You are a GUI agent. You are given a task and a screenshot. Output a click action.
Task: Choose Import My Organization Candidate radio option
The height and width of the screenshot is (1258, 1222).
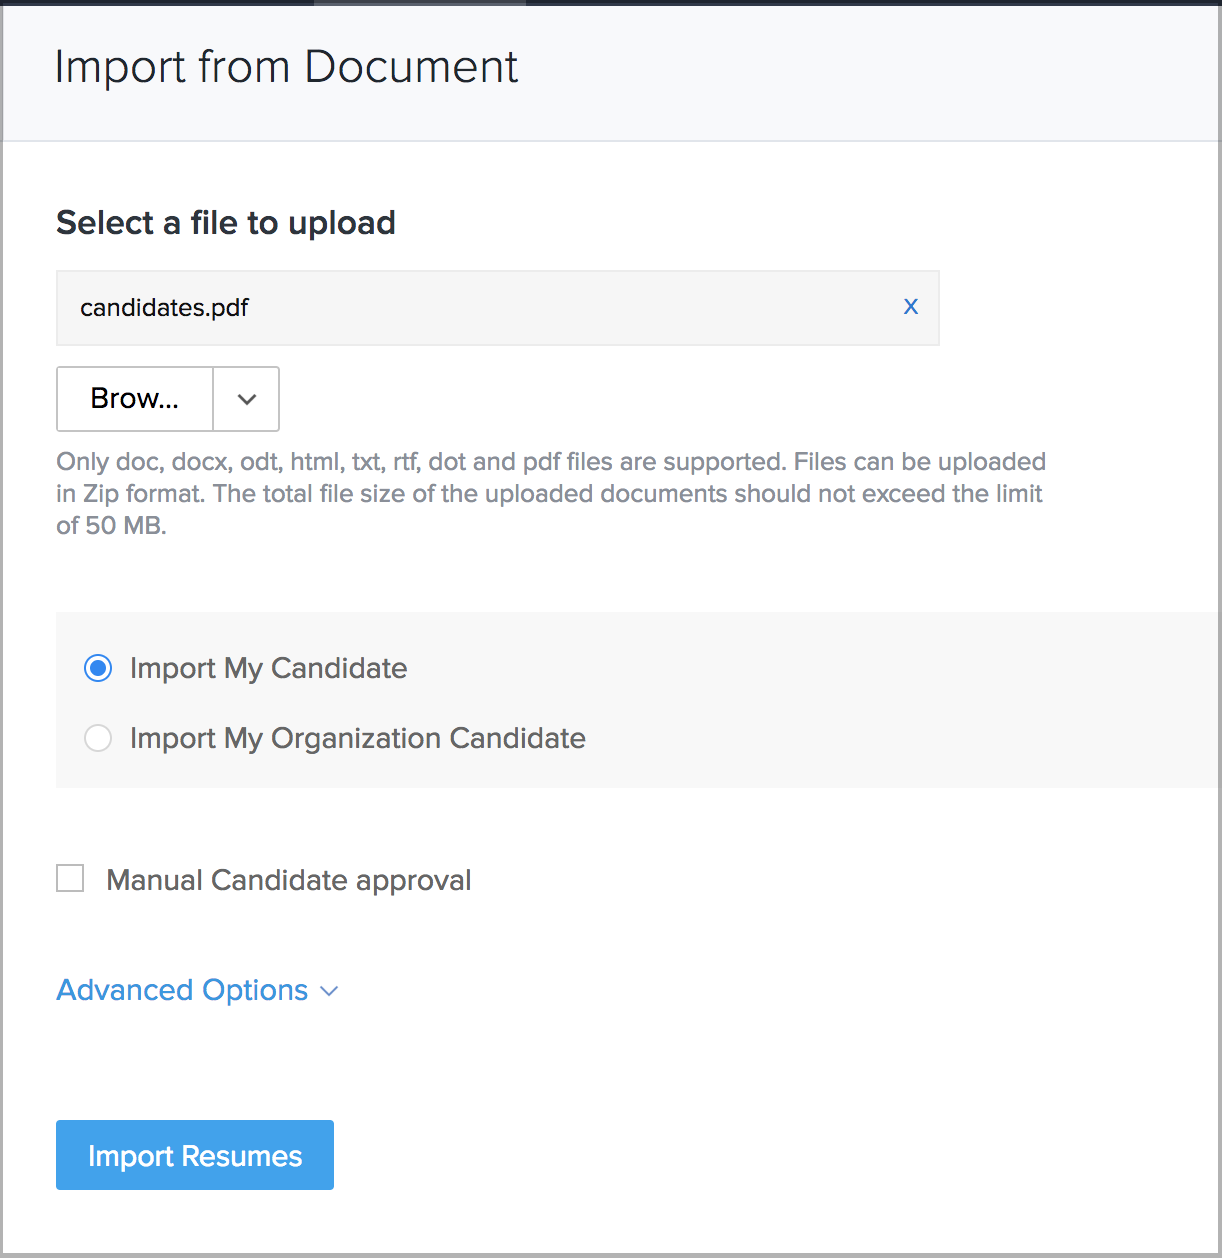(98, 738)
